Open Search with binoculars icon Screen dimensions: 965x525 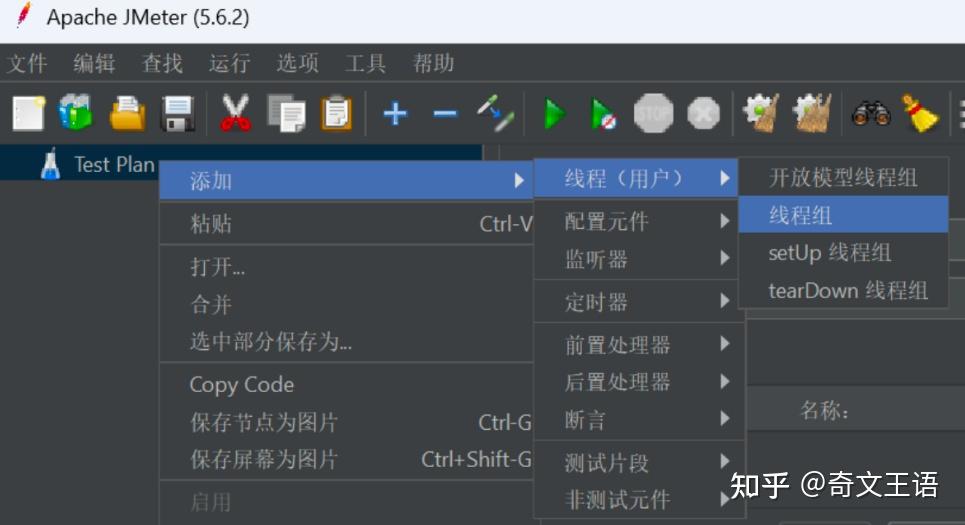coord(871,114)
